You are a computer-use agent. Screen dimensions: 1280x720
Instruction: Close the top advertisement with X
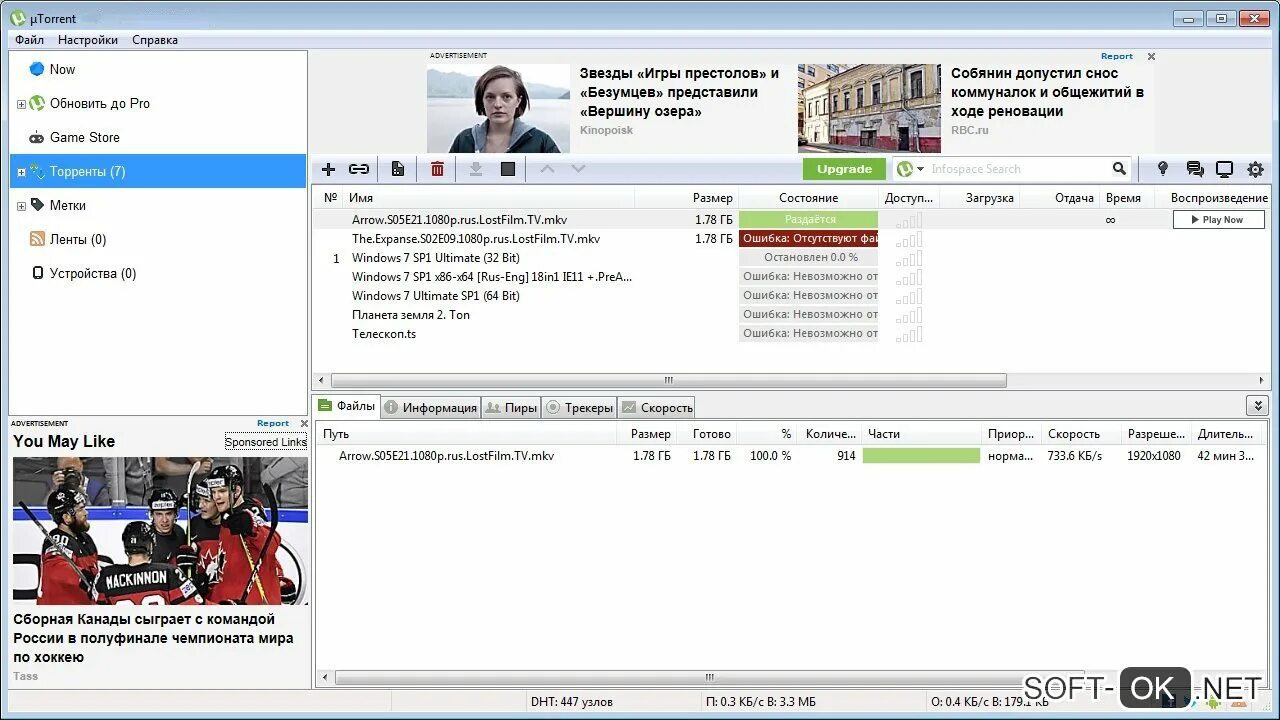pos(1151,57)
